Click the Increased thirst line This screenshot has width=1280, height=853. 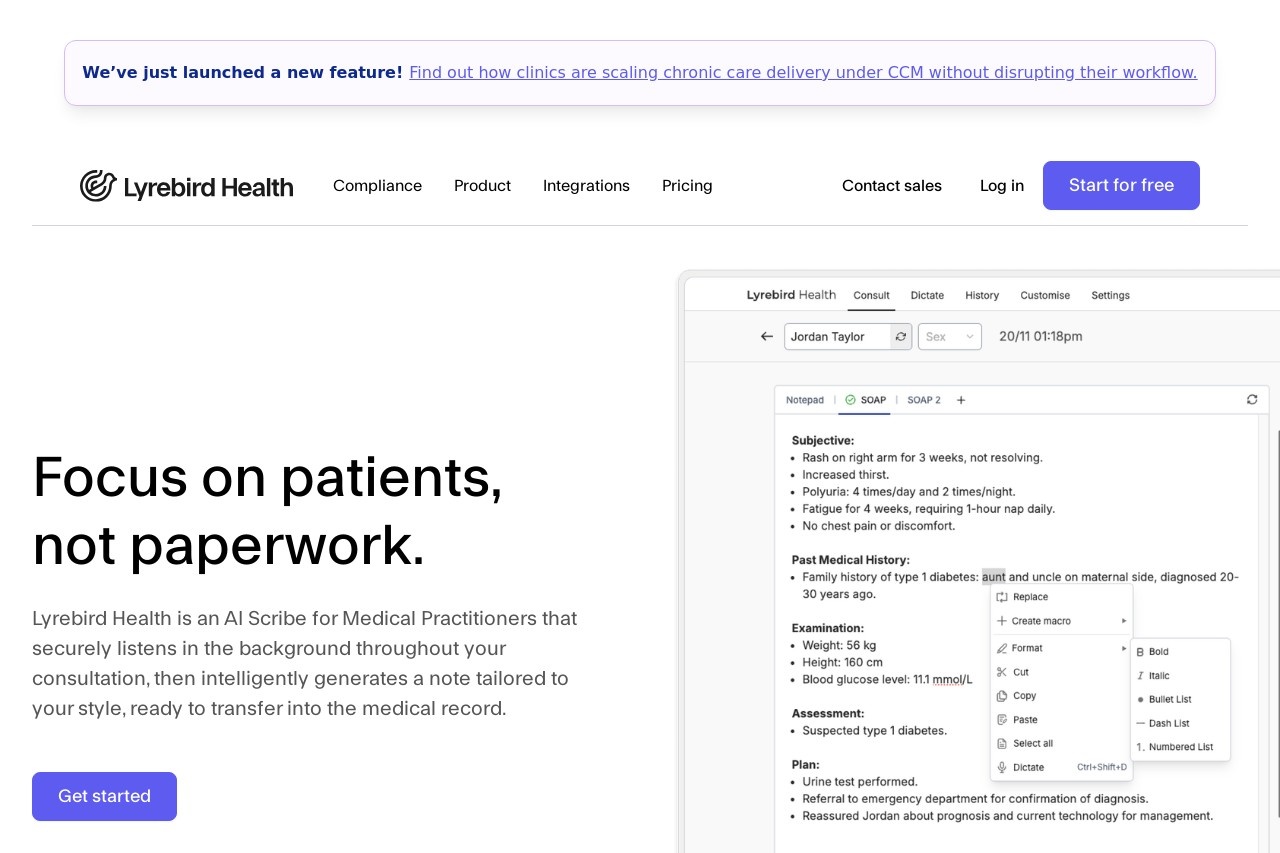(x=845, y=475)
